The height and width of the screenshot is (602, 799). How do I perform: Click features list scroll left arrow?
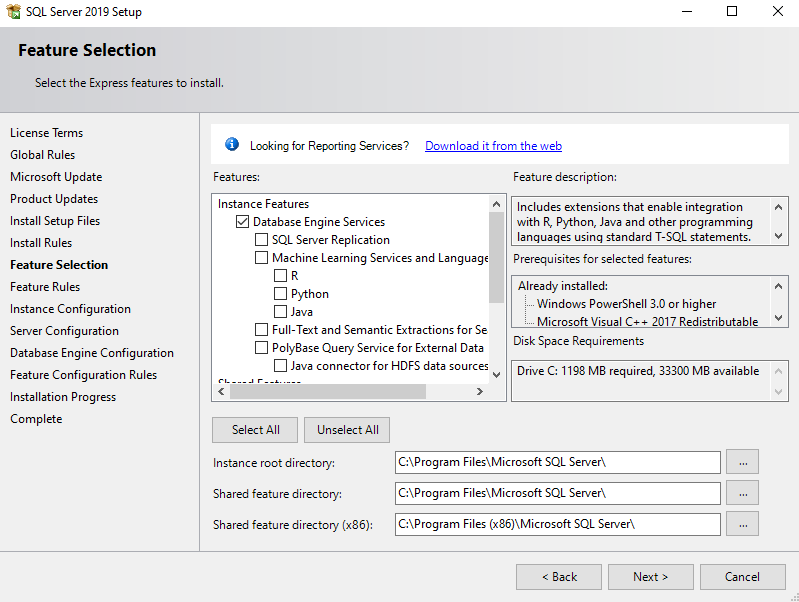(221, 391)
